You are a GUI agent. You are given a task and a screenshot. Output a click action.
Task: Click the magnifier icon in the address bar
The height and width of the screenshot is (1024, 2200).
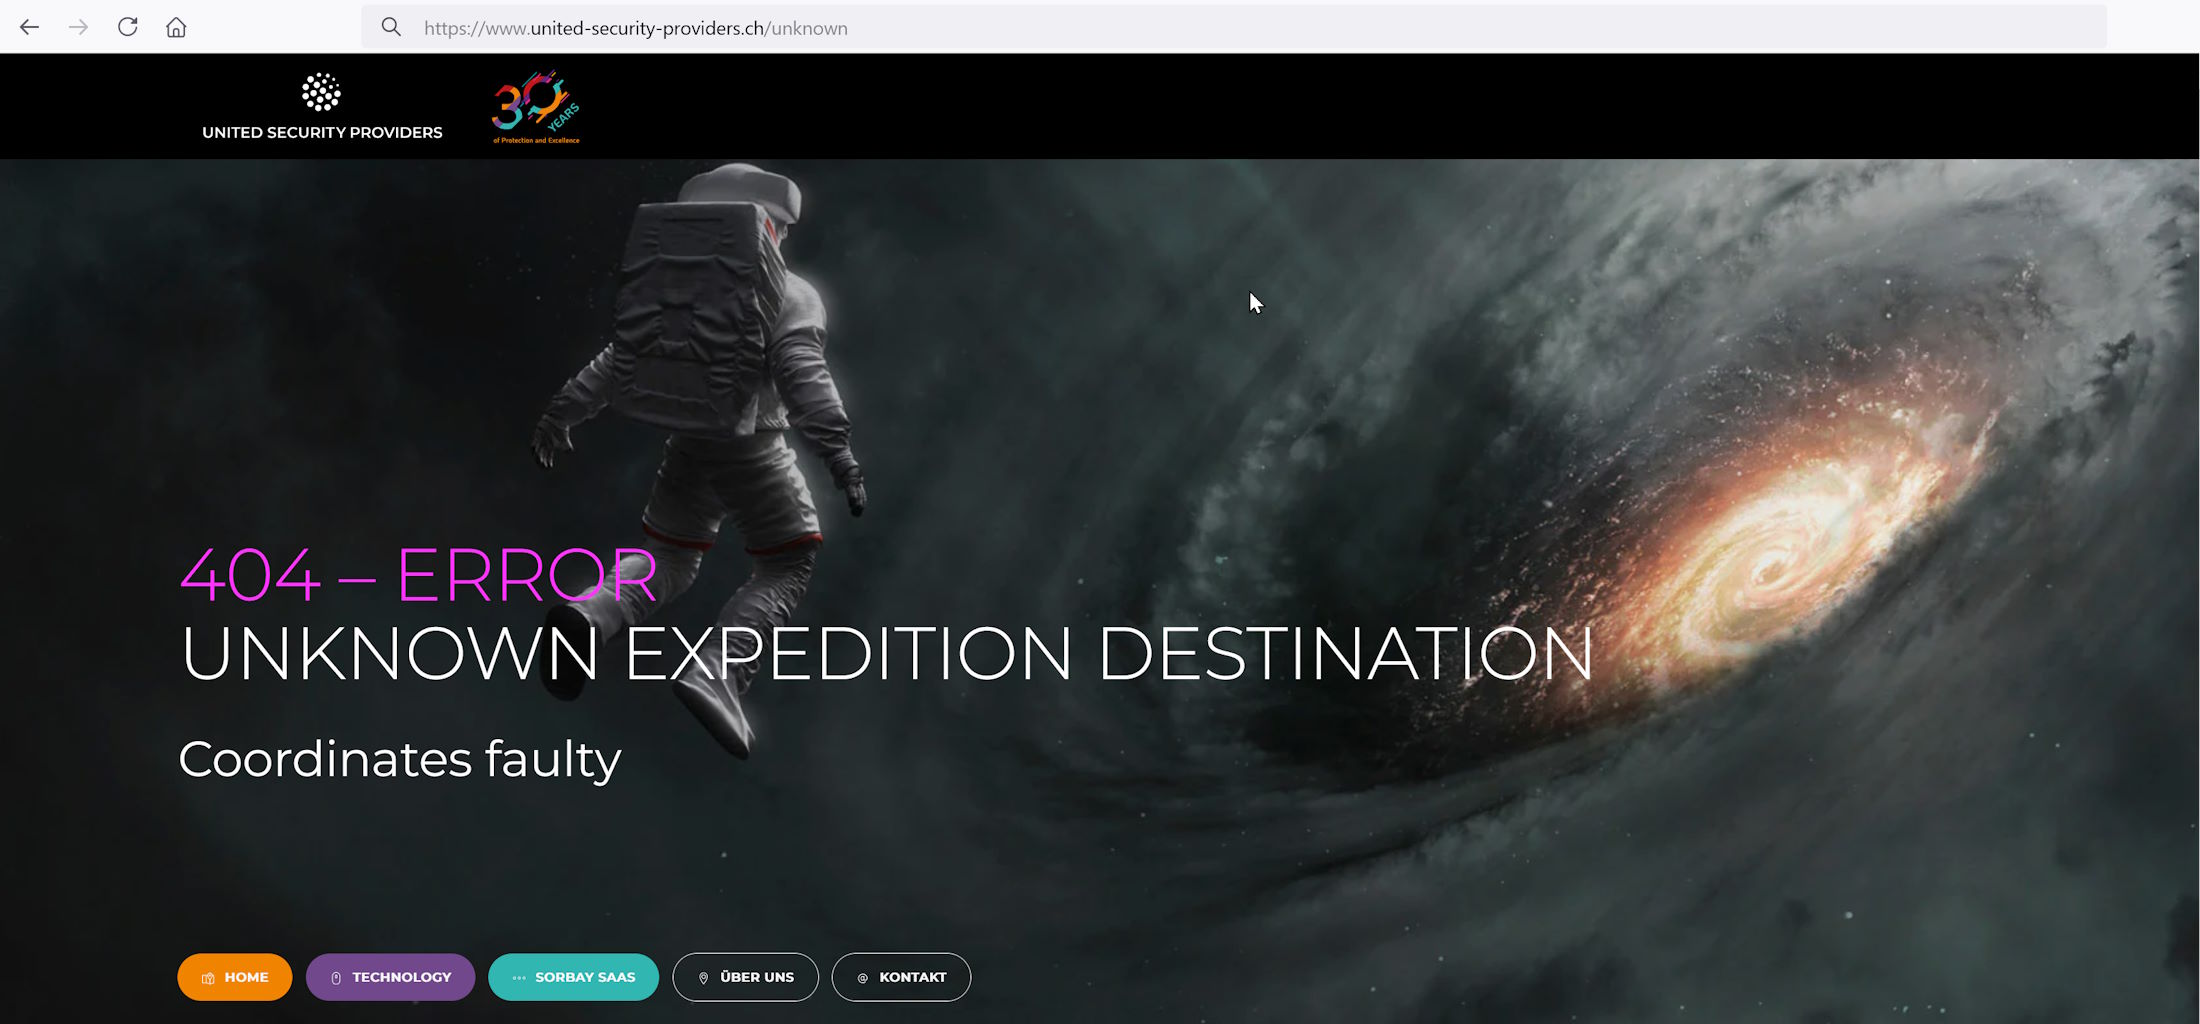pyautogui.click(x=391, y=27)
